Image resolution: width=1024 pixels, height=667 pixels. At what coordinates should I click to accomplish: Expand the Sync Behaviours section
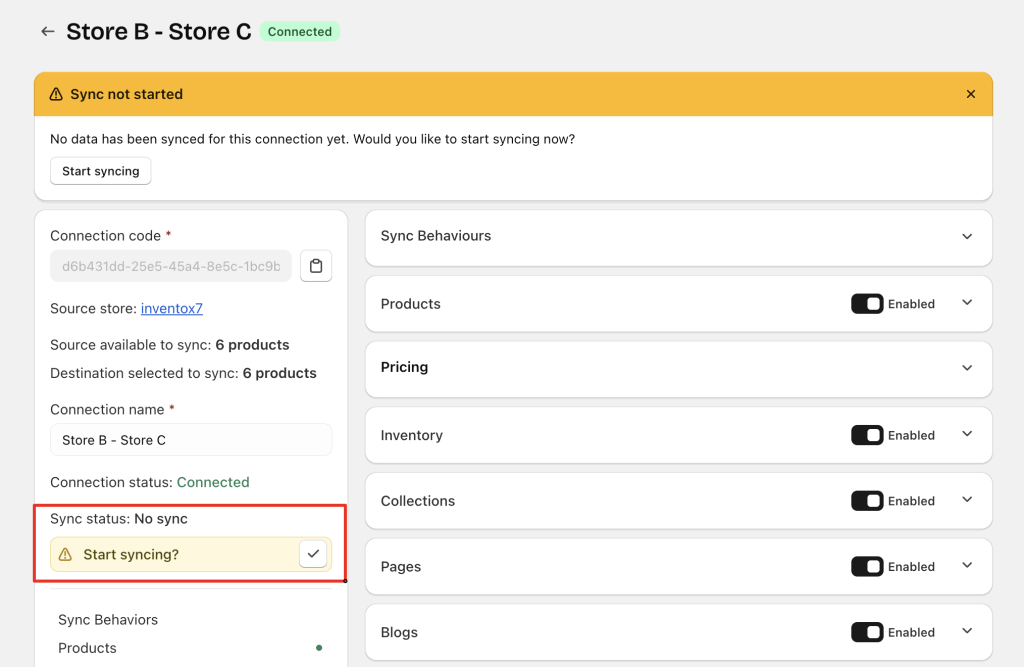tap(966, 237)
